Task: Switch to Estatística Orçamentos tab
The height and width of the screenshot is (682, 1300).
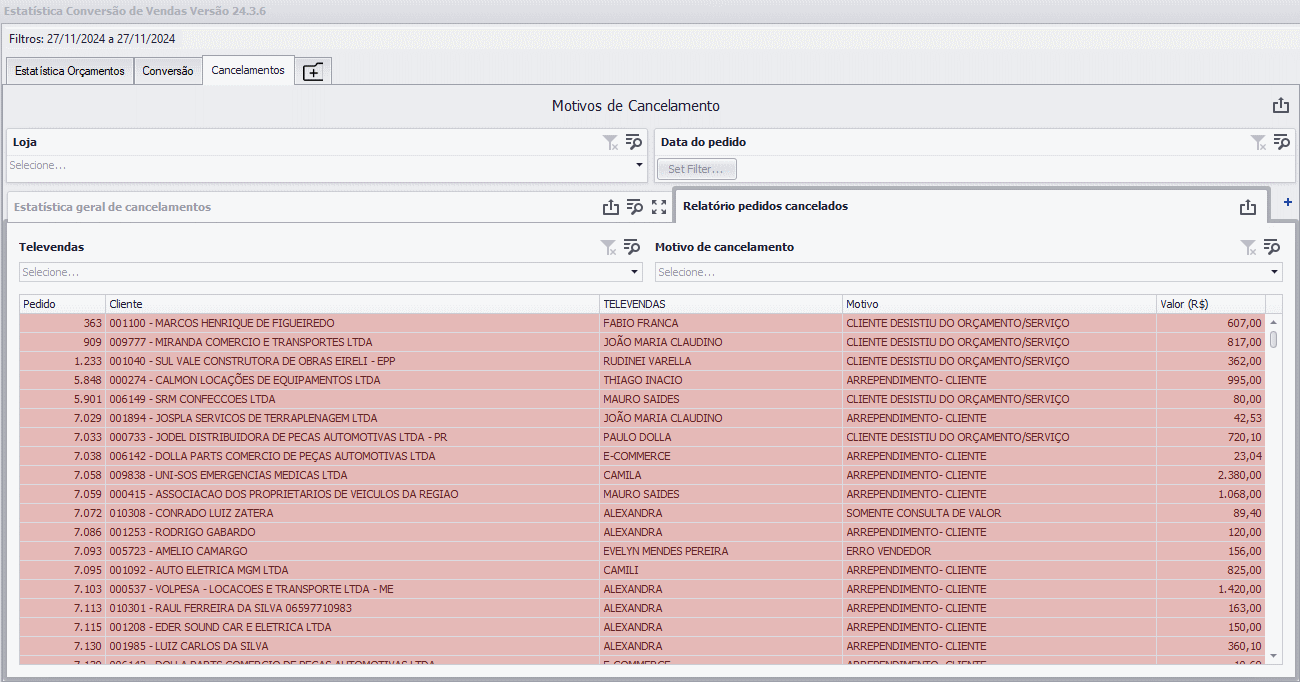Action: 70,72
